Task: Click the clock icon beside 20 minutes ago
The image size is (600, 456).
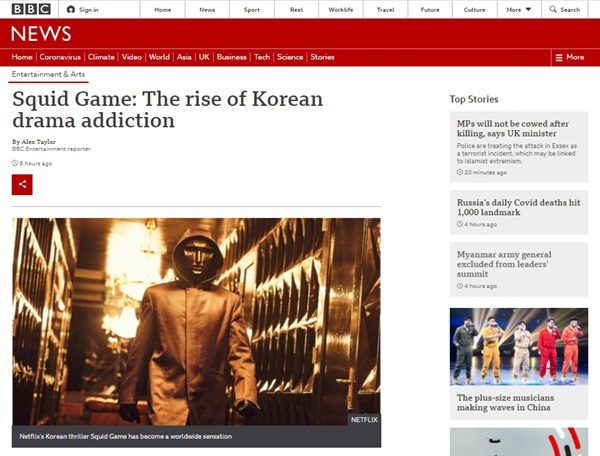Action: [460, 172]
